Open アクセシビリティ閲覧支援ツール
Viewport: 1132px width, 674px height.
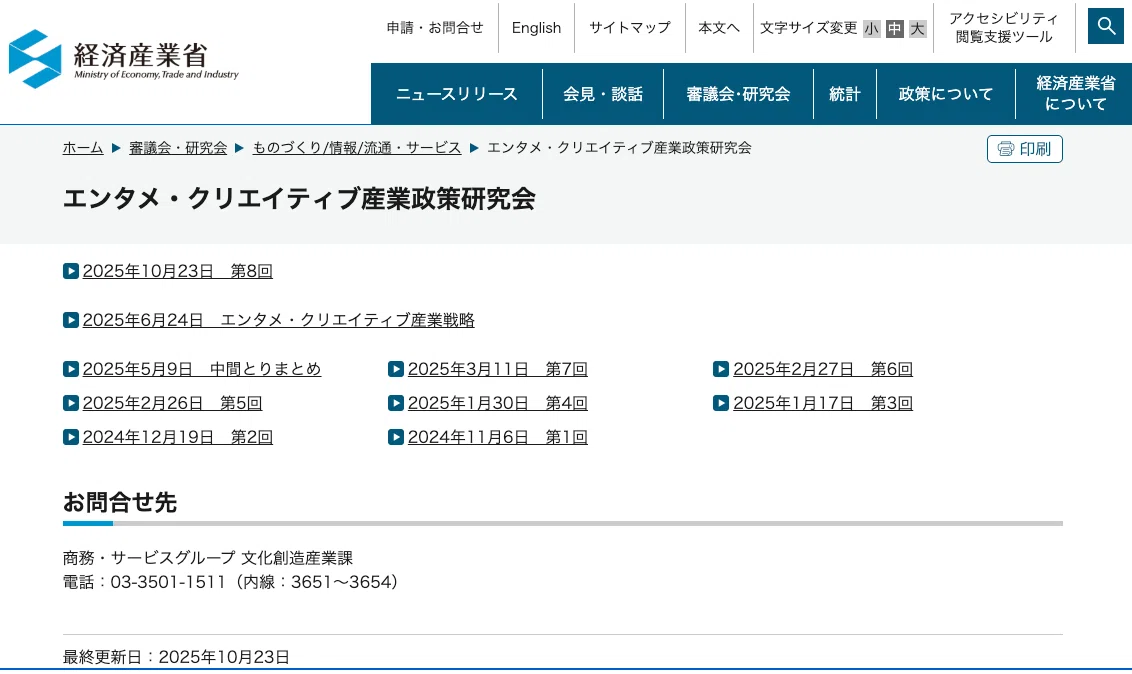pyautogui.click(x=1003, y=27)
